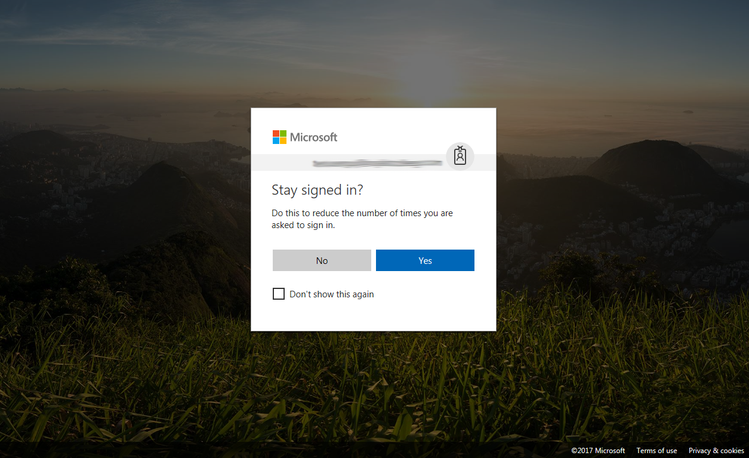
Task: Check the "Don't show this again" checkbox
Action: [x=278, y=294]
